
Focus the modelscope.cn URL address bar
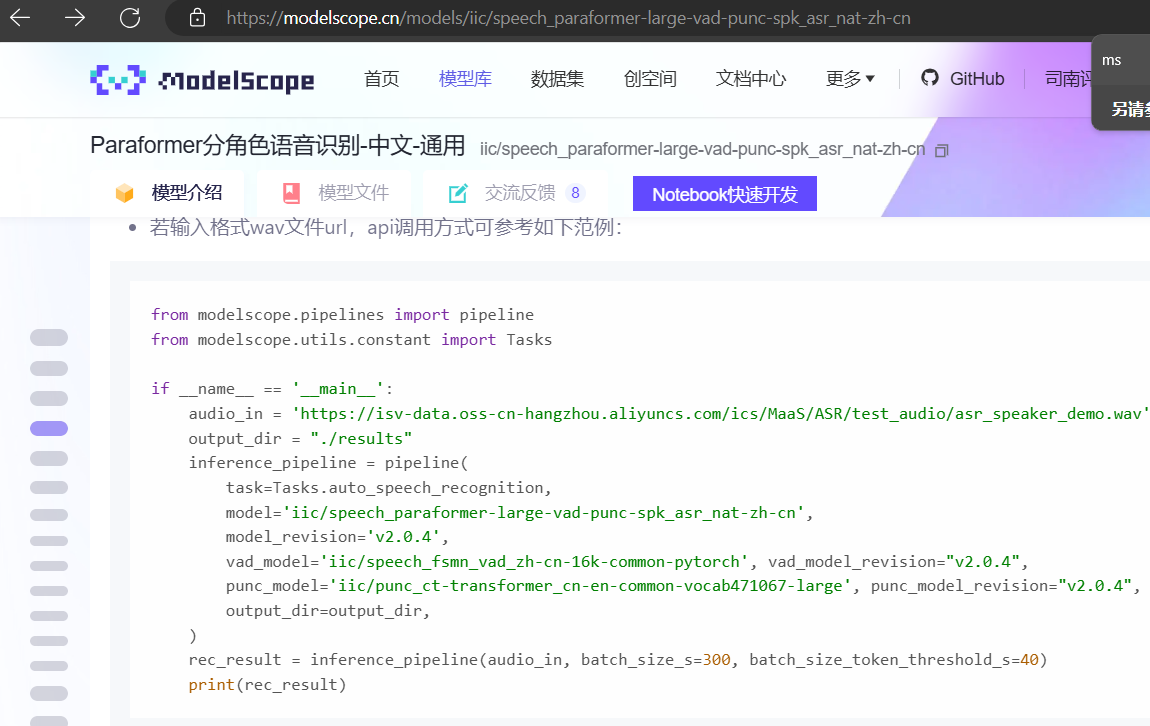[x=568, y=18]
